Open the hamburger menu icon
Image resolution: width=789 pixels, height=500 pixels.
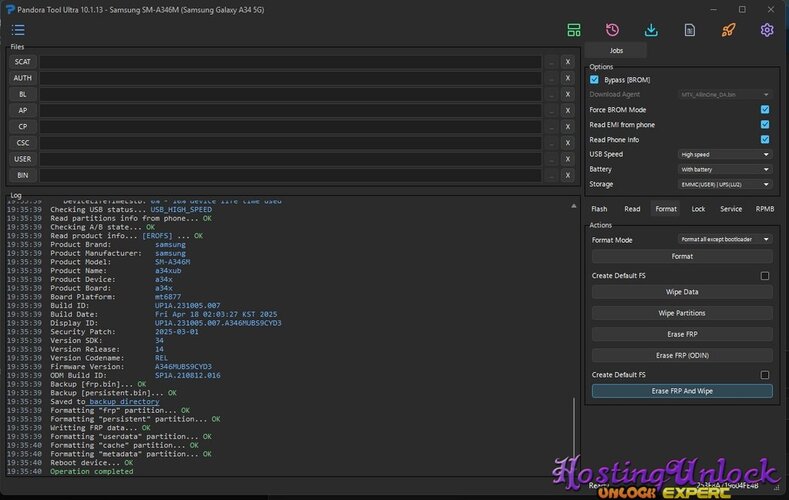pos(18,30)
